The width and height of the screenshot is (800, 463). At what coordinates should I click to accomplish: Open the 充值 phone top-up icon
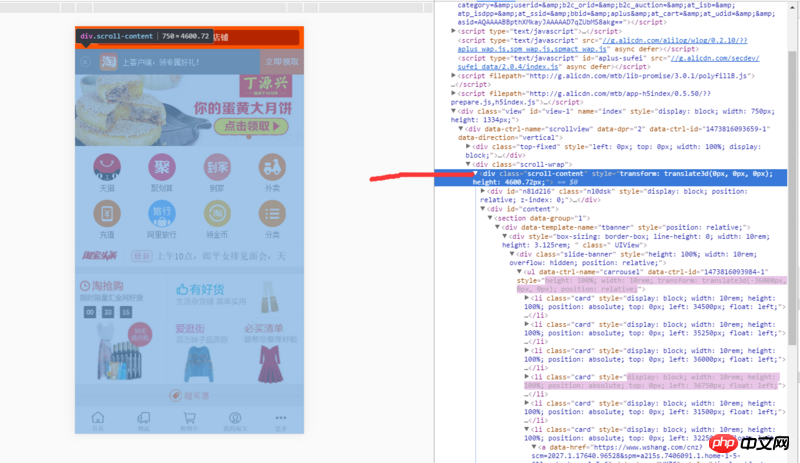107,213
